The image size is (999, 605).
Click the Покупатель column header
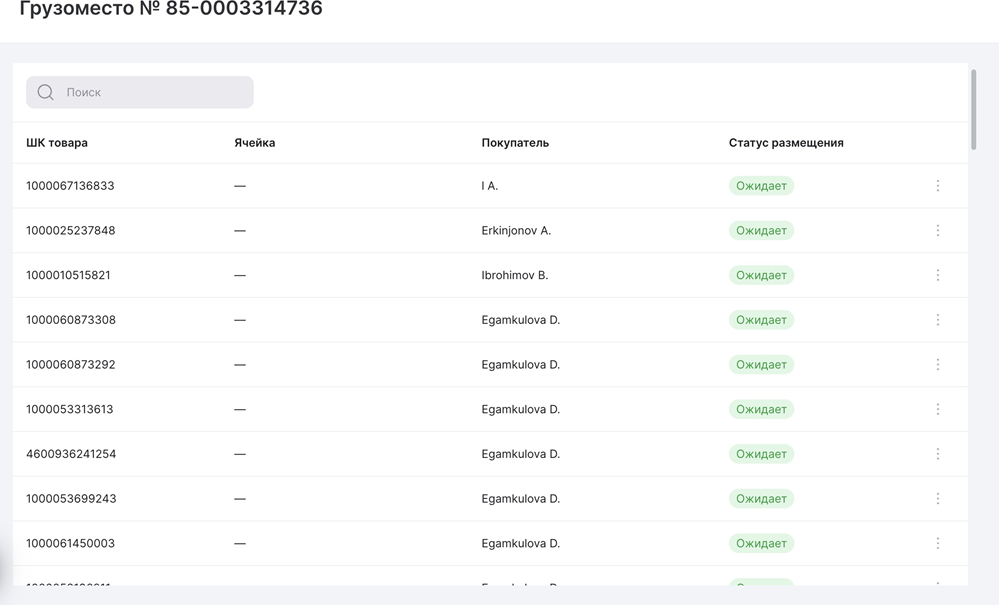pos(515,143)
